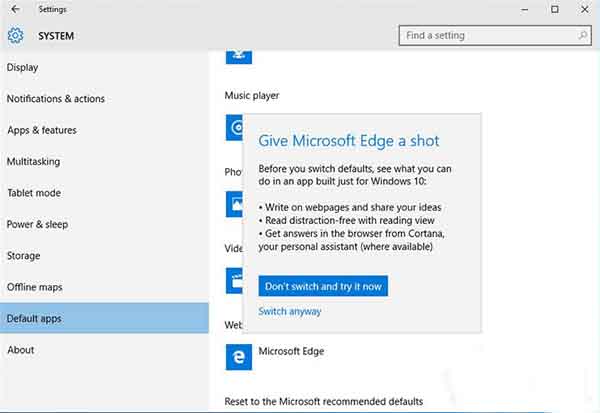Click the System gear icon

click(15, 36)
